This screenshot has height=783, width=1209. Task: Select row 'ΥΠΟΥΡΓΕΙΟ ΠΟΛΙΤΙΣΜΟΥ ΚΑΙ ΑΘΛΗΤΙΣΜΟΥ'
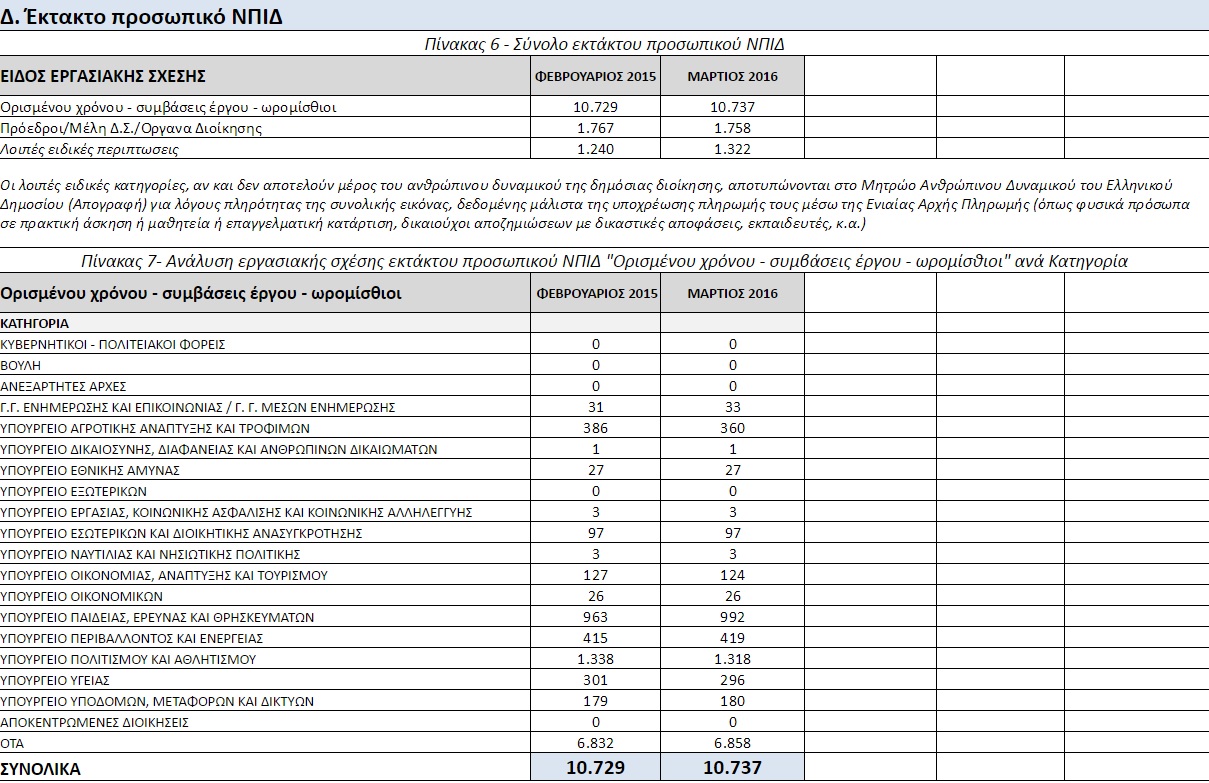coord(128,659)
